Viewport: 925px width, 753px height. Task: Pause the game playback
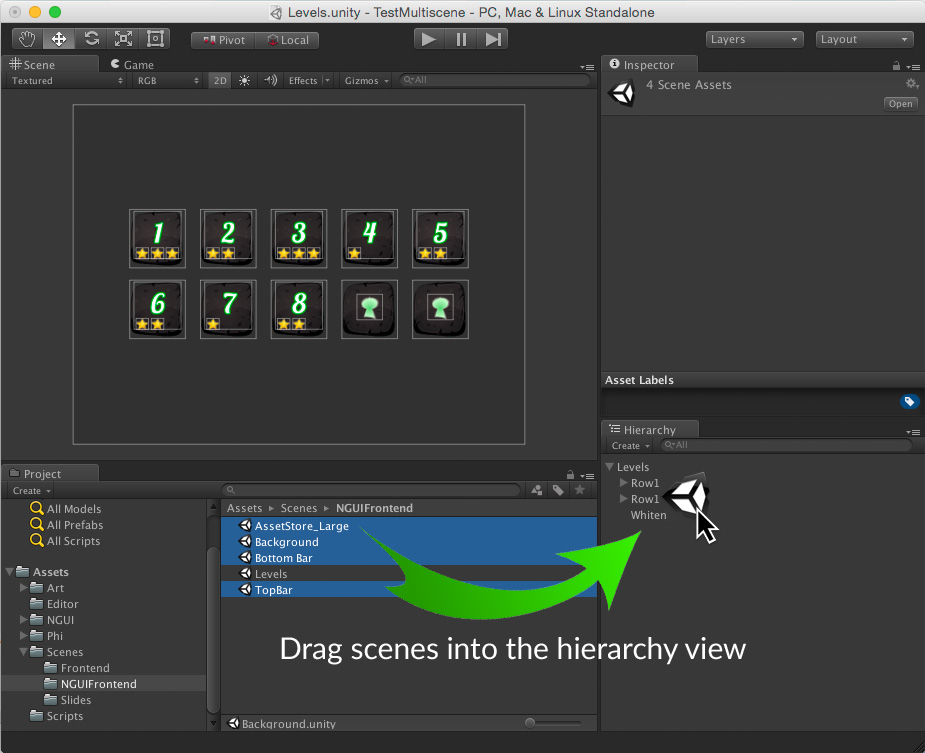tap(461, 40)
